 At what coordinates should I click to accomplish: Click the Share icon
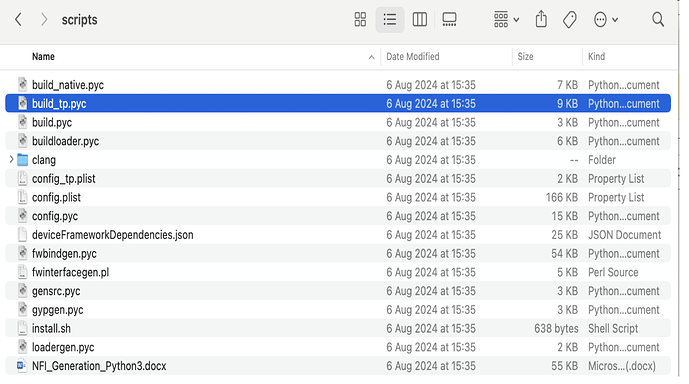pos(541,20)
